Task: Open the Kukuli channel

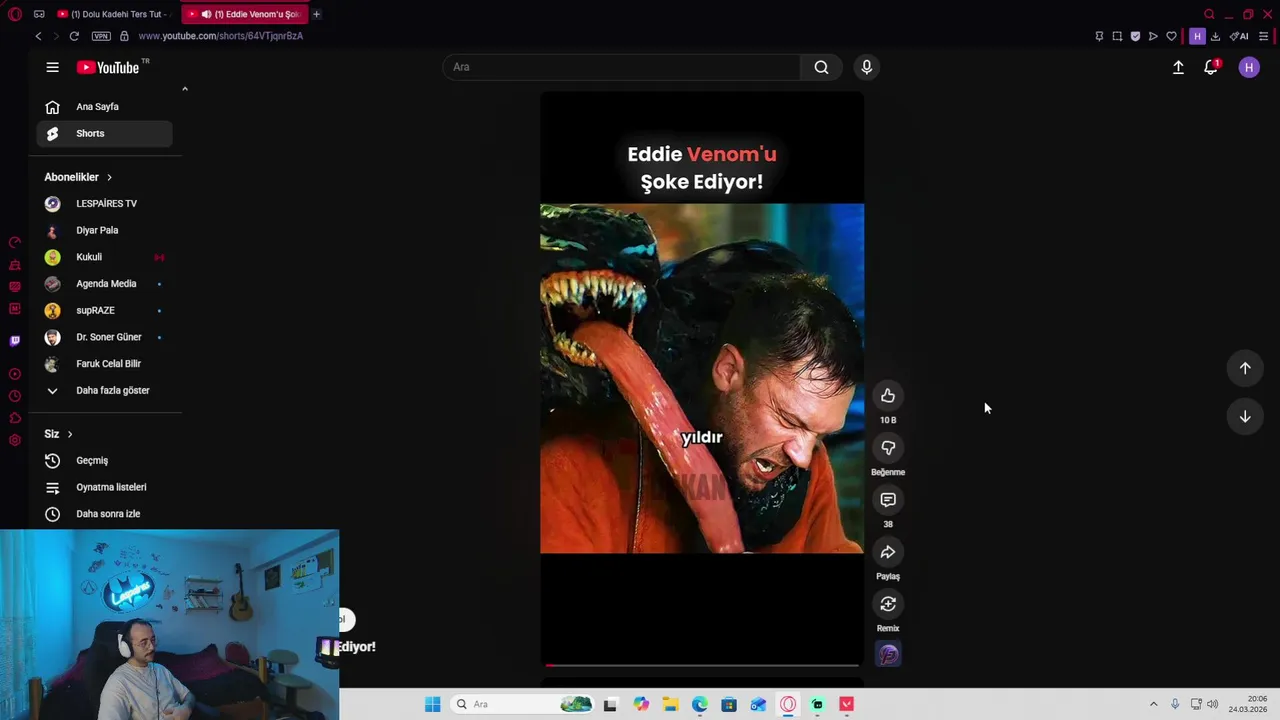Action: pos(104,257)
